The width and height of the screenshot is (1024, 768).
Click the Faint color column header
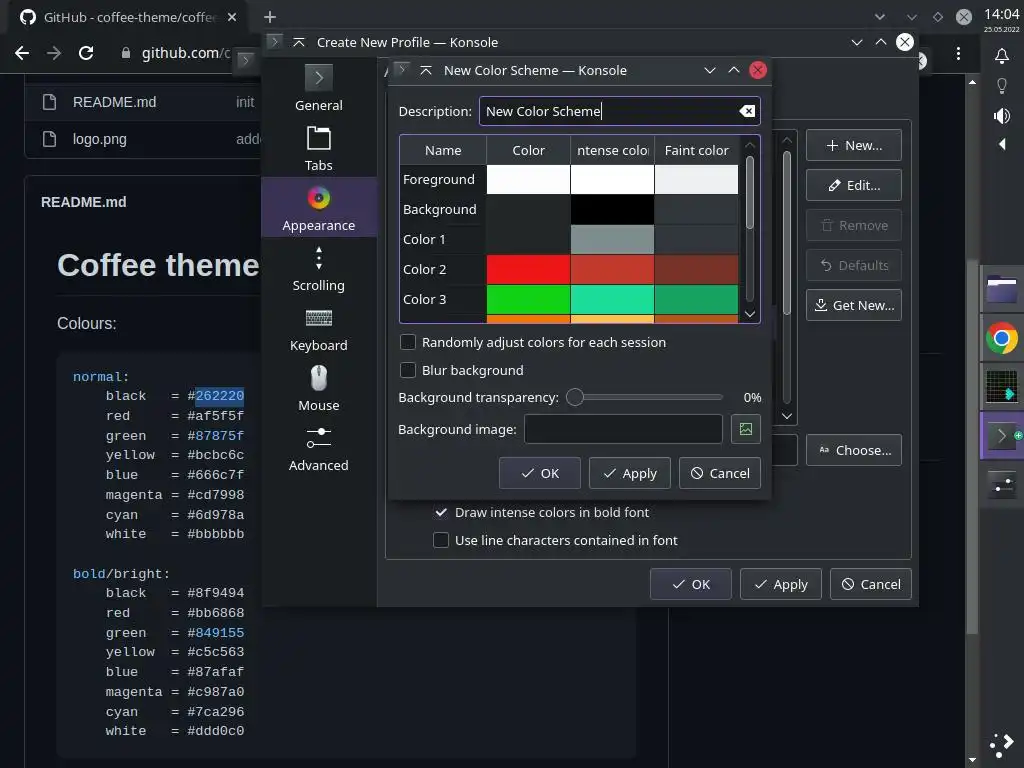pos(696,150)
